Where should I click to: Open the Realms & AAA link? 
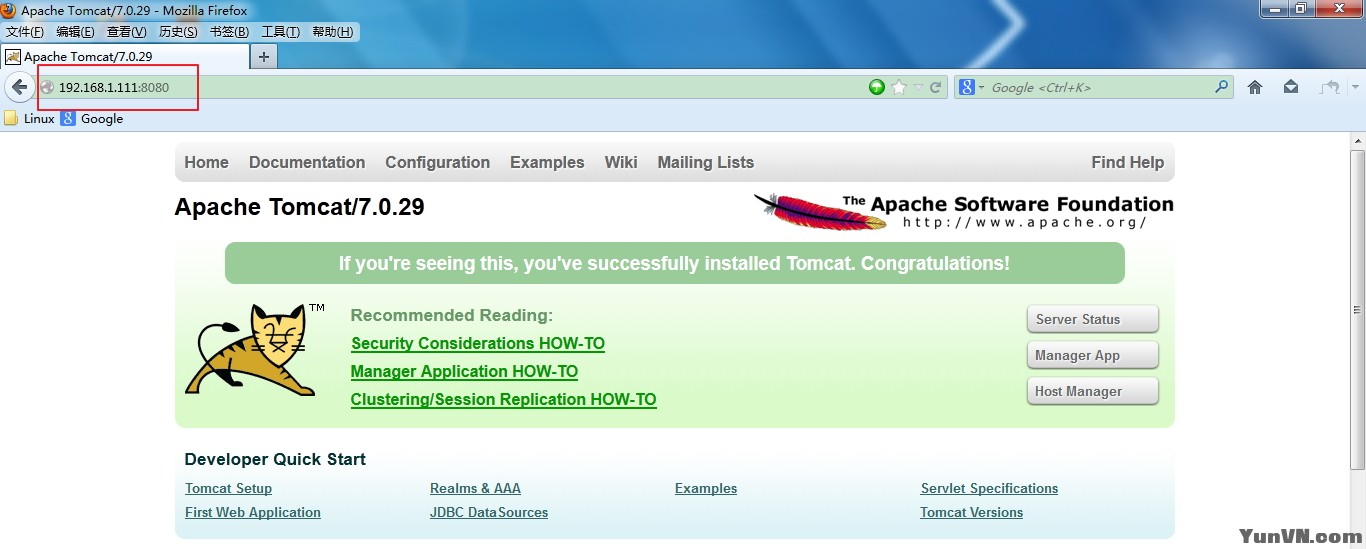(x=475, y=488)
